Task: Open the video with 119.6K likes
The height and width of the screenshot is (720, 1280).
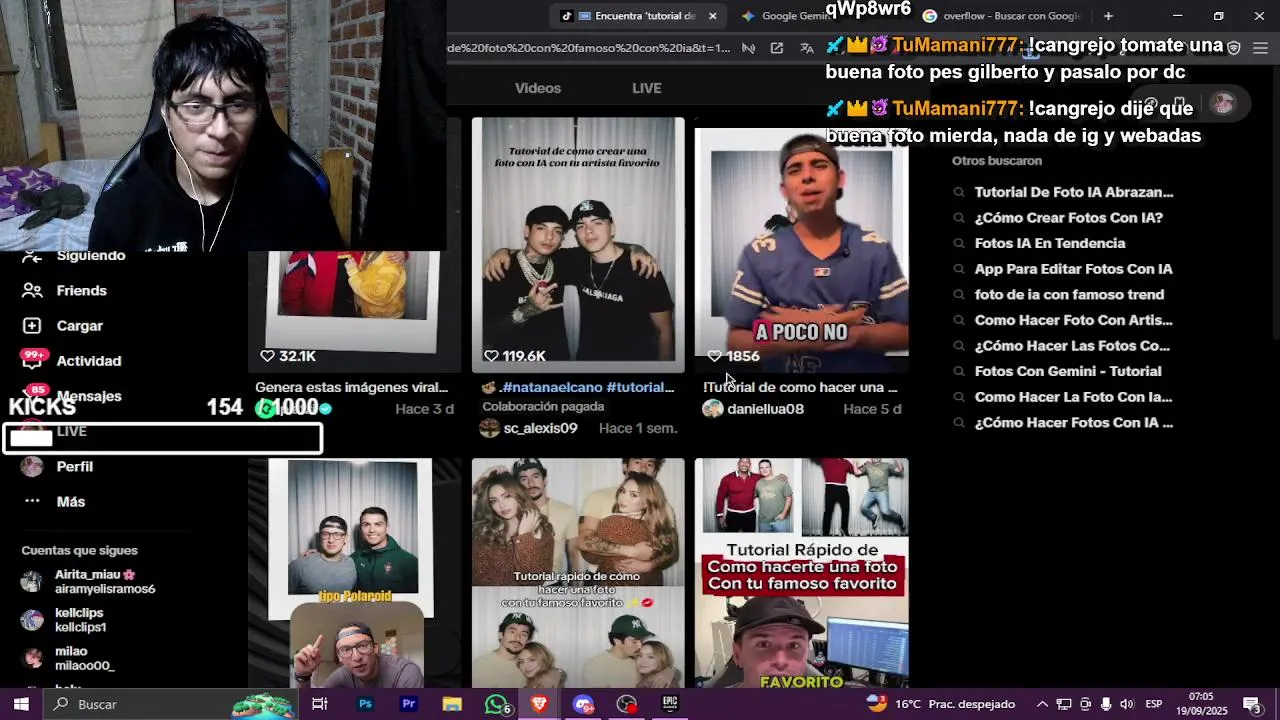Action: [x=578, y=244]
